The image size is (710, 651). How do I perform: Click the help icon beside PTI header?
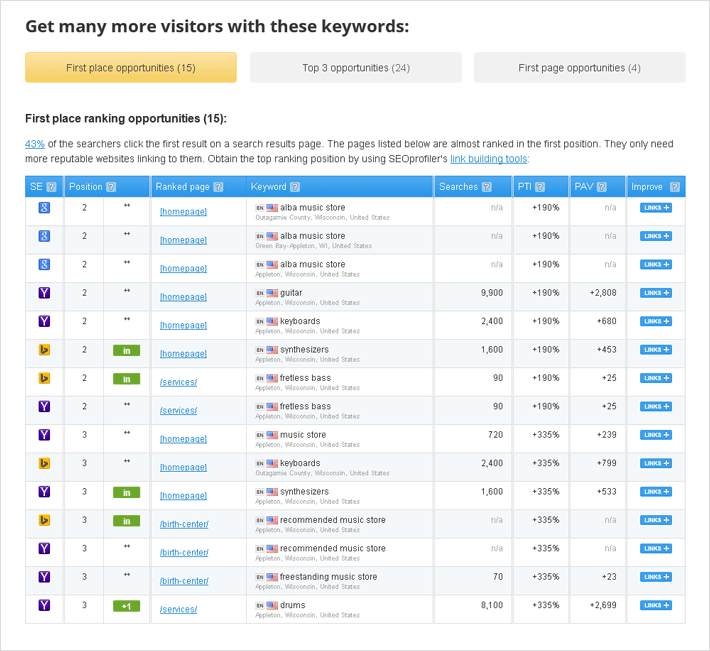(x=541, y=187)
